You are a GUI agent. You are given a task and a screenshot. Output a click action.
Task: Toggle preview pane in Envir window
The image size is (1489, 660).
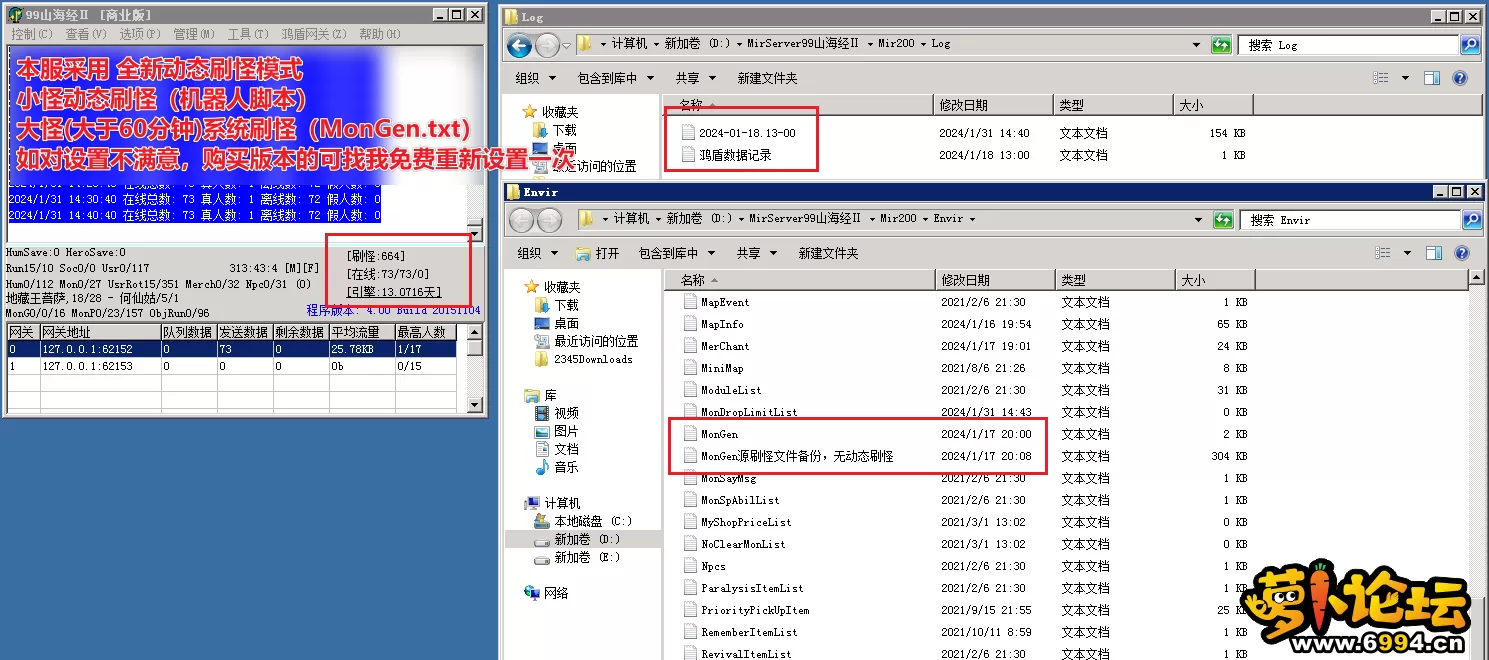1432,253
